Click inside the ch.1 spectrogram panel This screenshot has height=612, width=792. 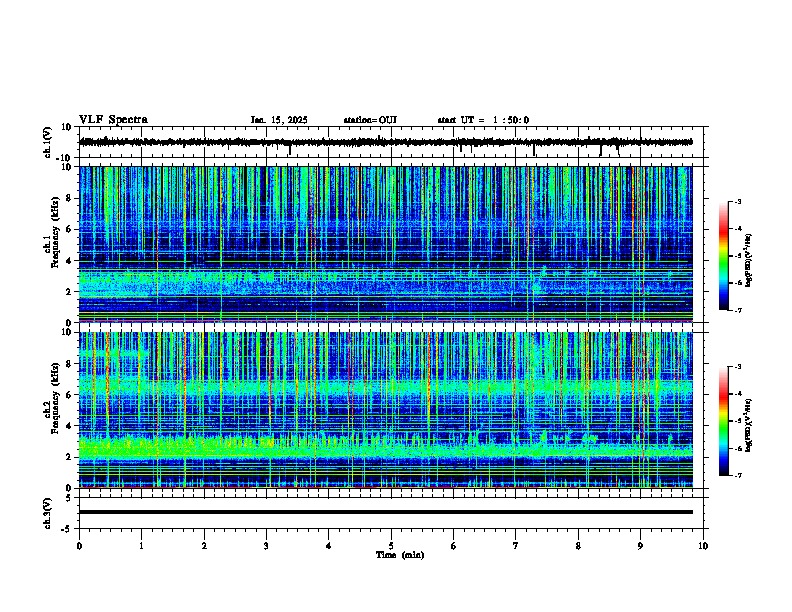point(386,244)
